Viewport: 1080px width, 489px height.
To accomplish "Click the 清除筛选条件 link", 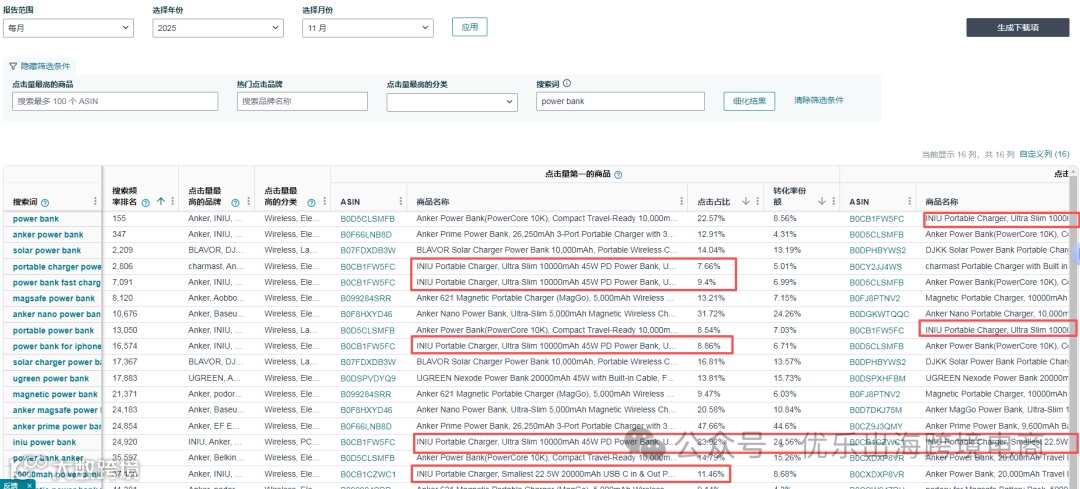I will click(x=819, y=100).
